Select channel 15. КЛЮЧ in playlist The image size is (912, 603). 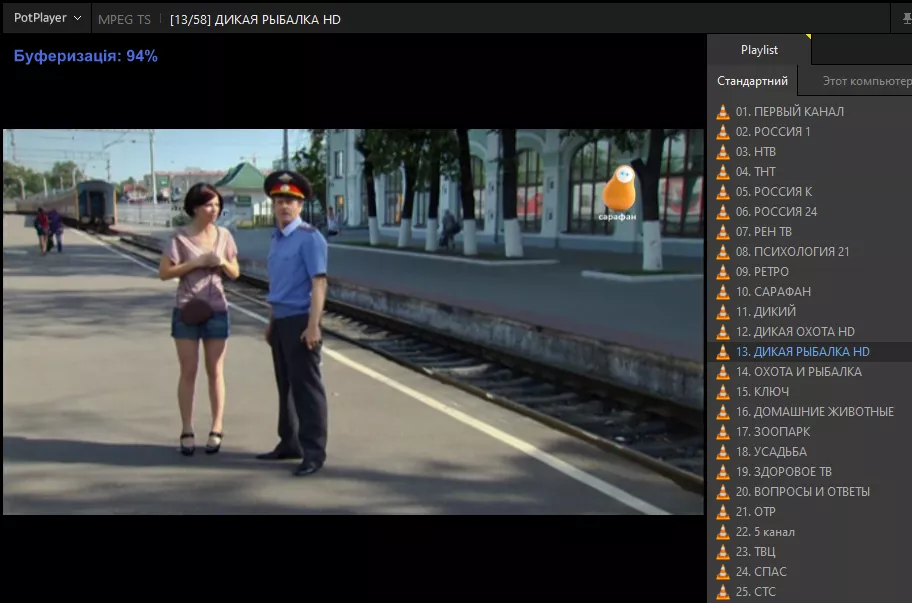click(810, 392)
